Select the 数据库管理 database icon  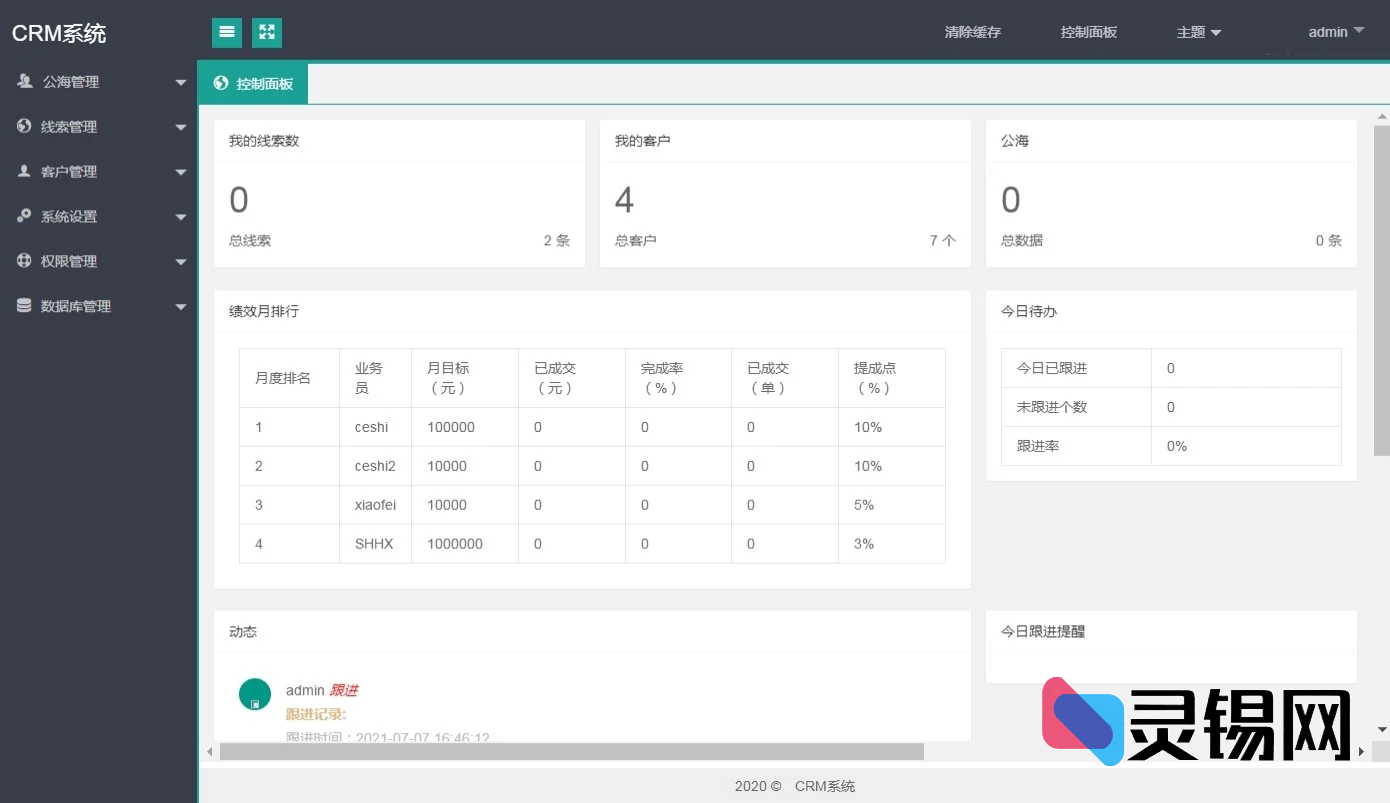pos(24,306)
